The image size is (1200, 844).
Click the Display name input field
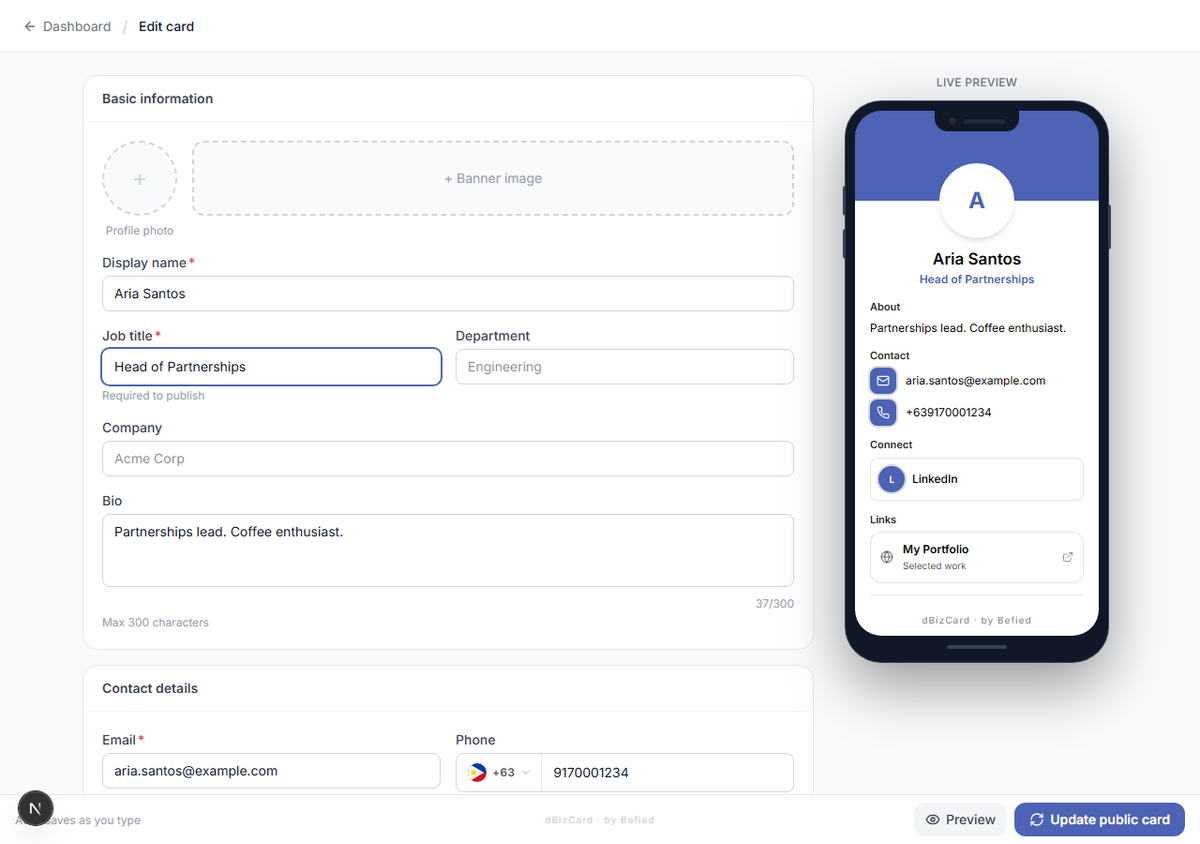[x=448, y=294]
